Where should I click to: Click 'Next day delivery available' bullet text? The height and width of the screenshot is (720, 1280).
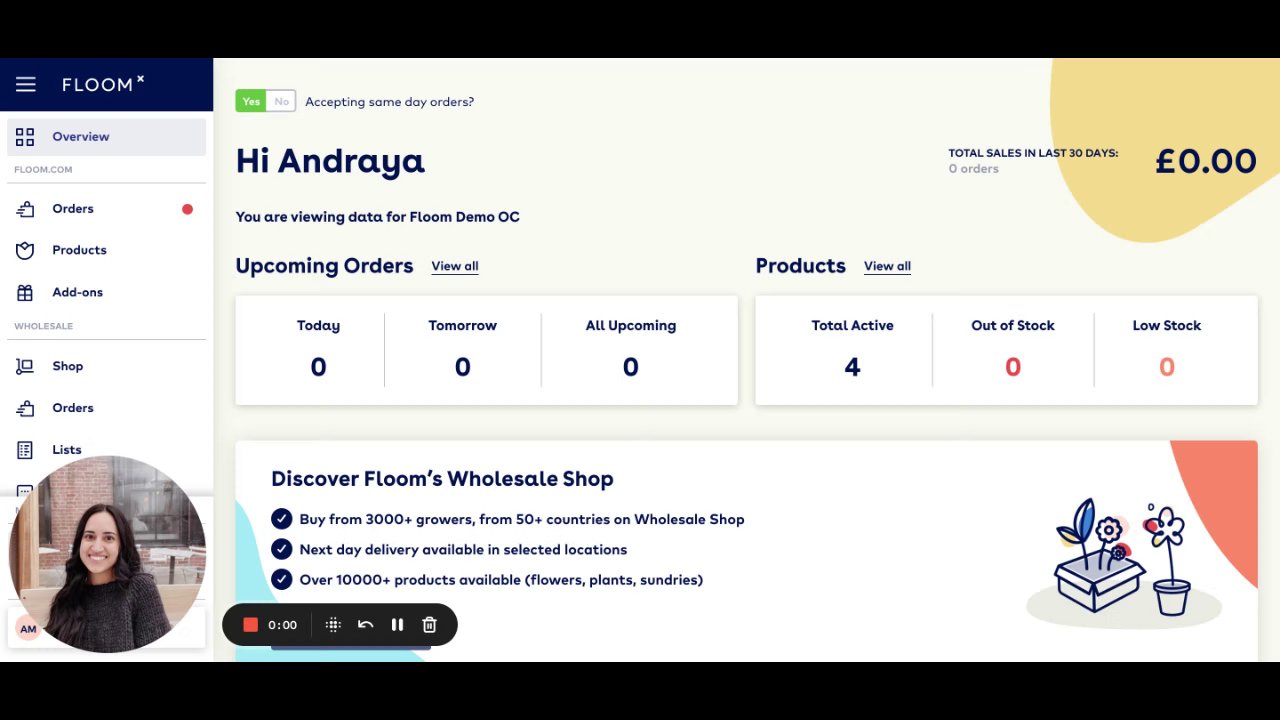463,550
